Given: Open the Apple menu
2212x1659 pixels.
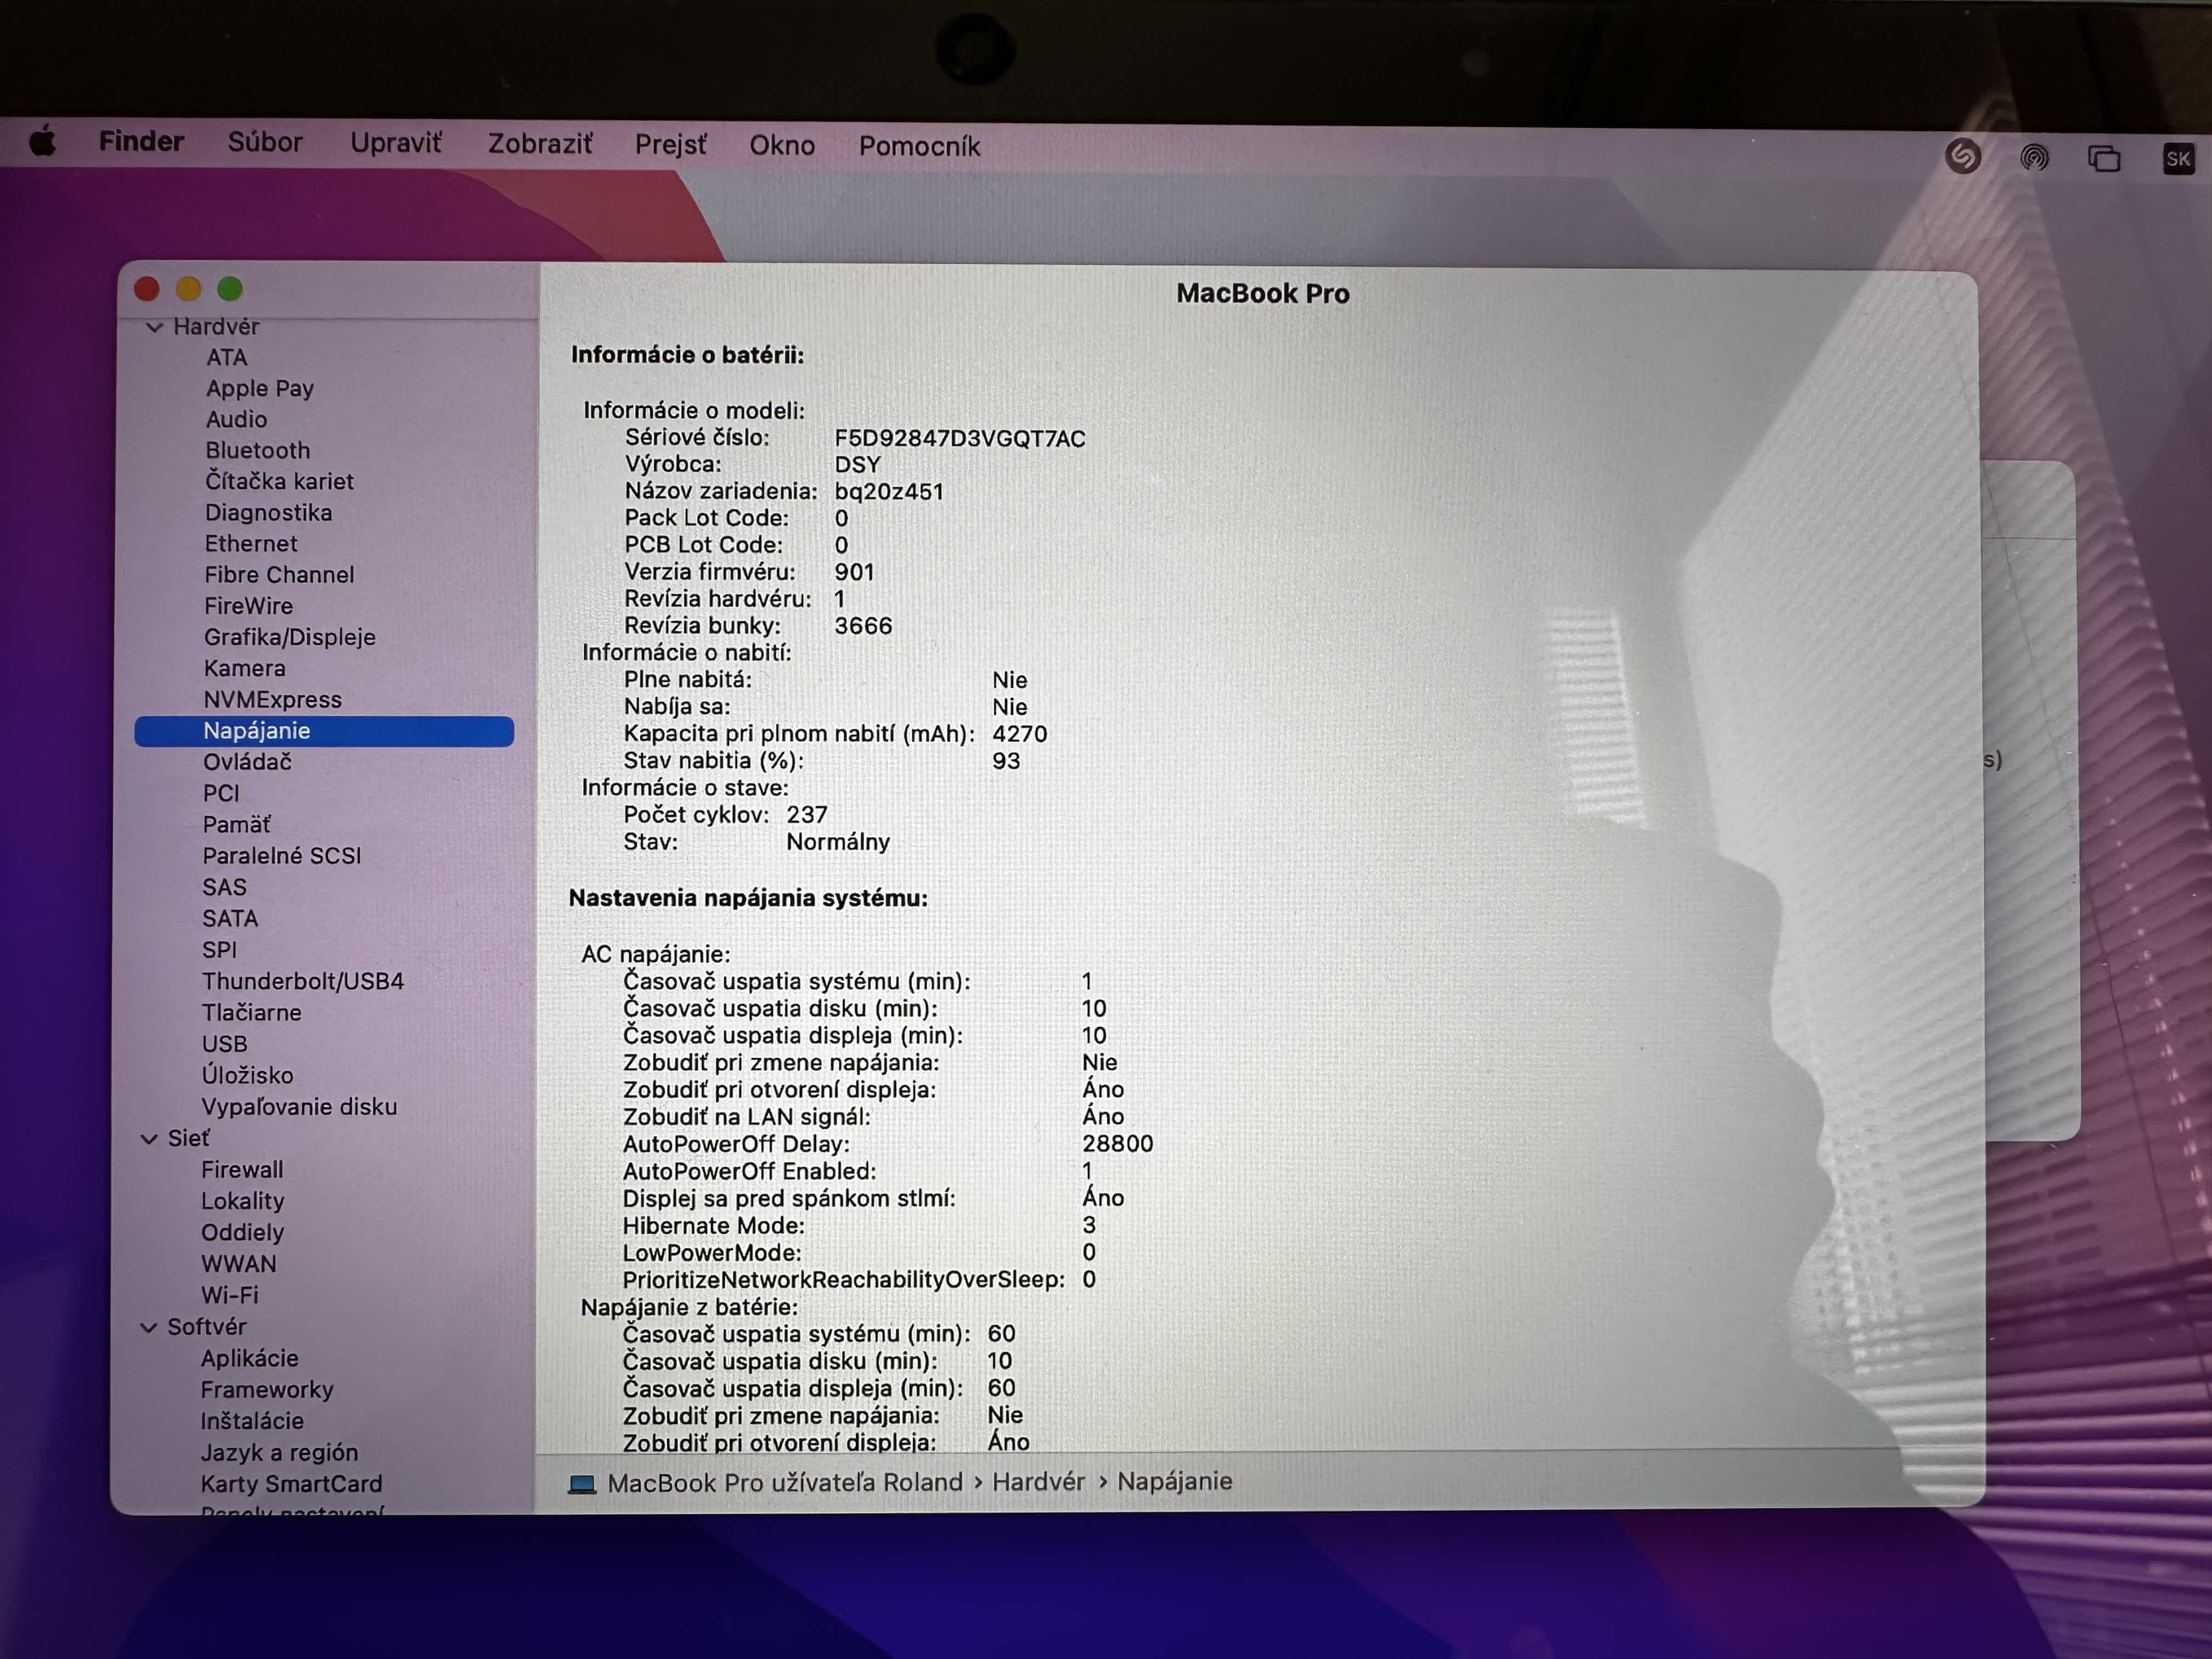Looking at the screenshot, I should pyautogui.click(x=43, y=142).
